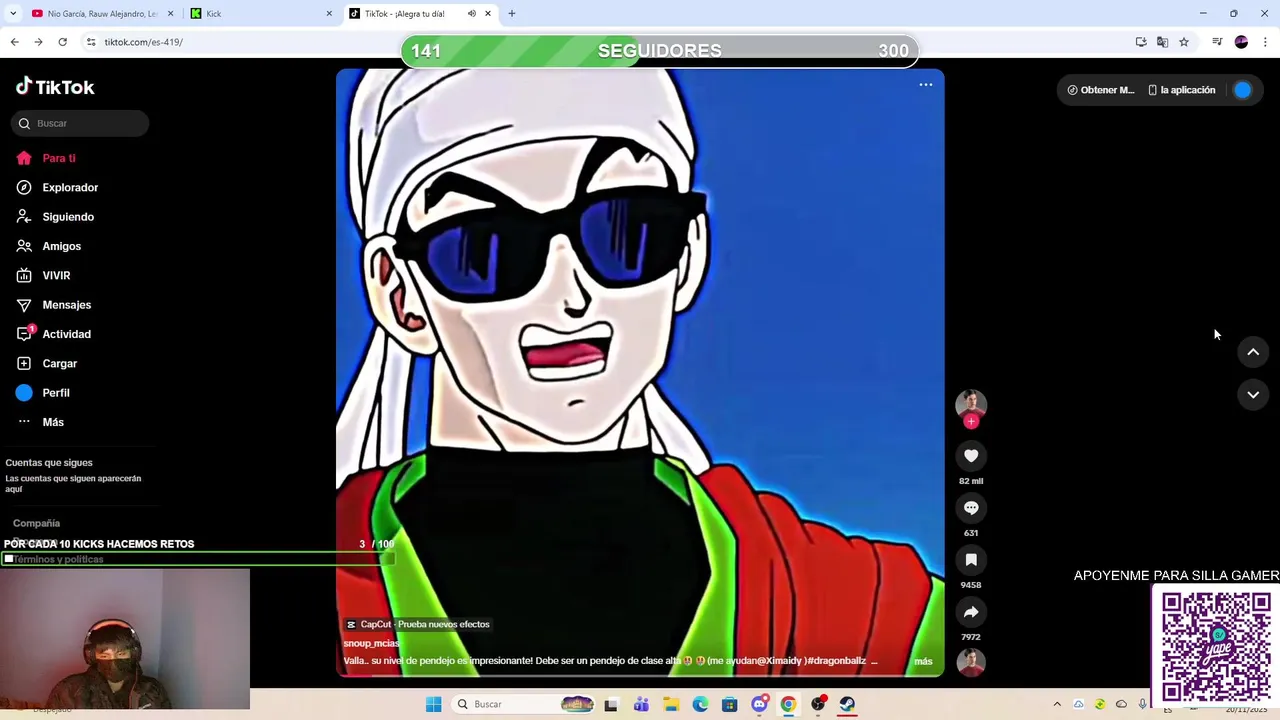
Task: Bookmark the page with the star icon
Action: point(1184,42)
